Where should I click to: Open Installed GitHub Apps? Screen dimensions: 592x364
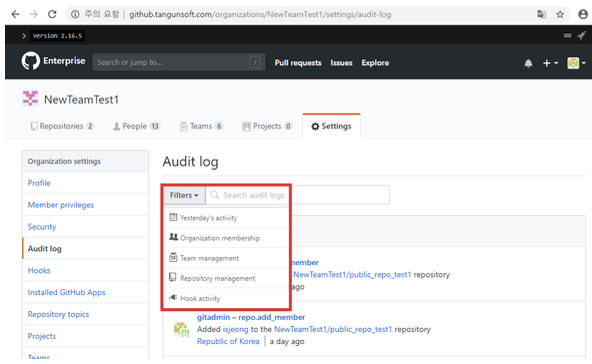[66, 293]
